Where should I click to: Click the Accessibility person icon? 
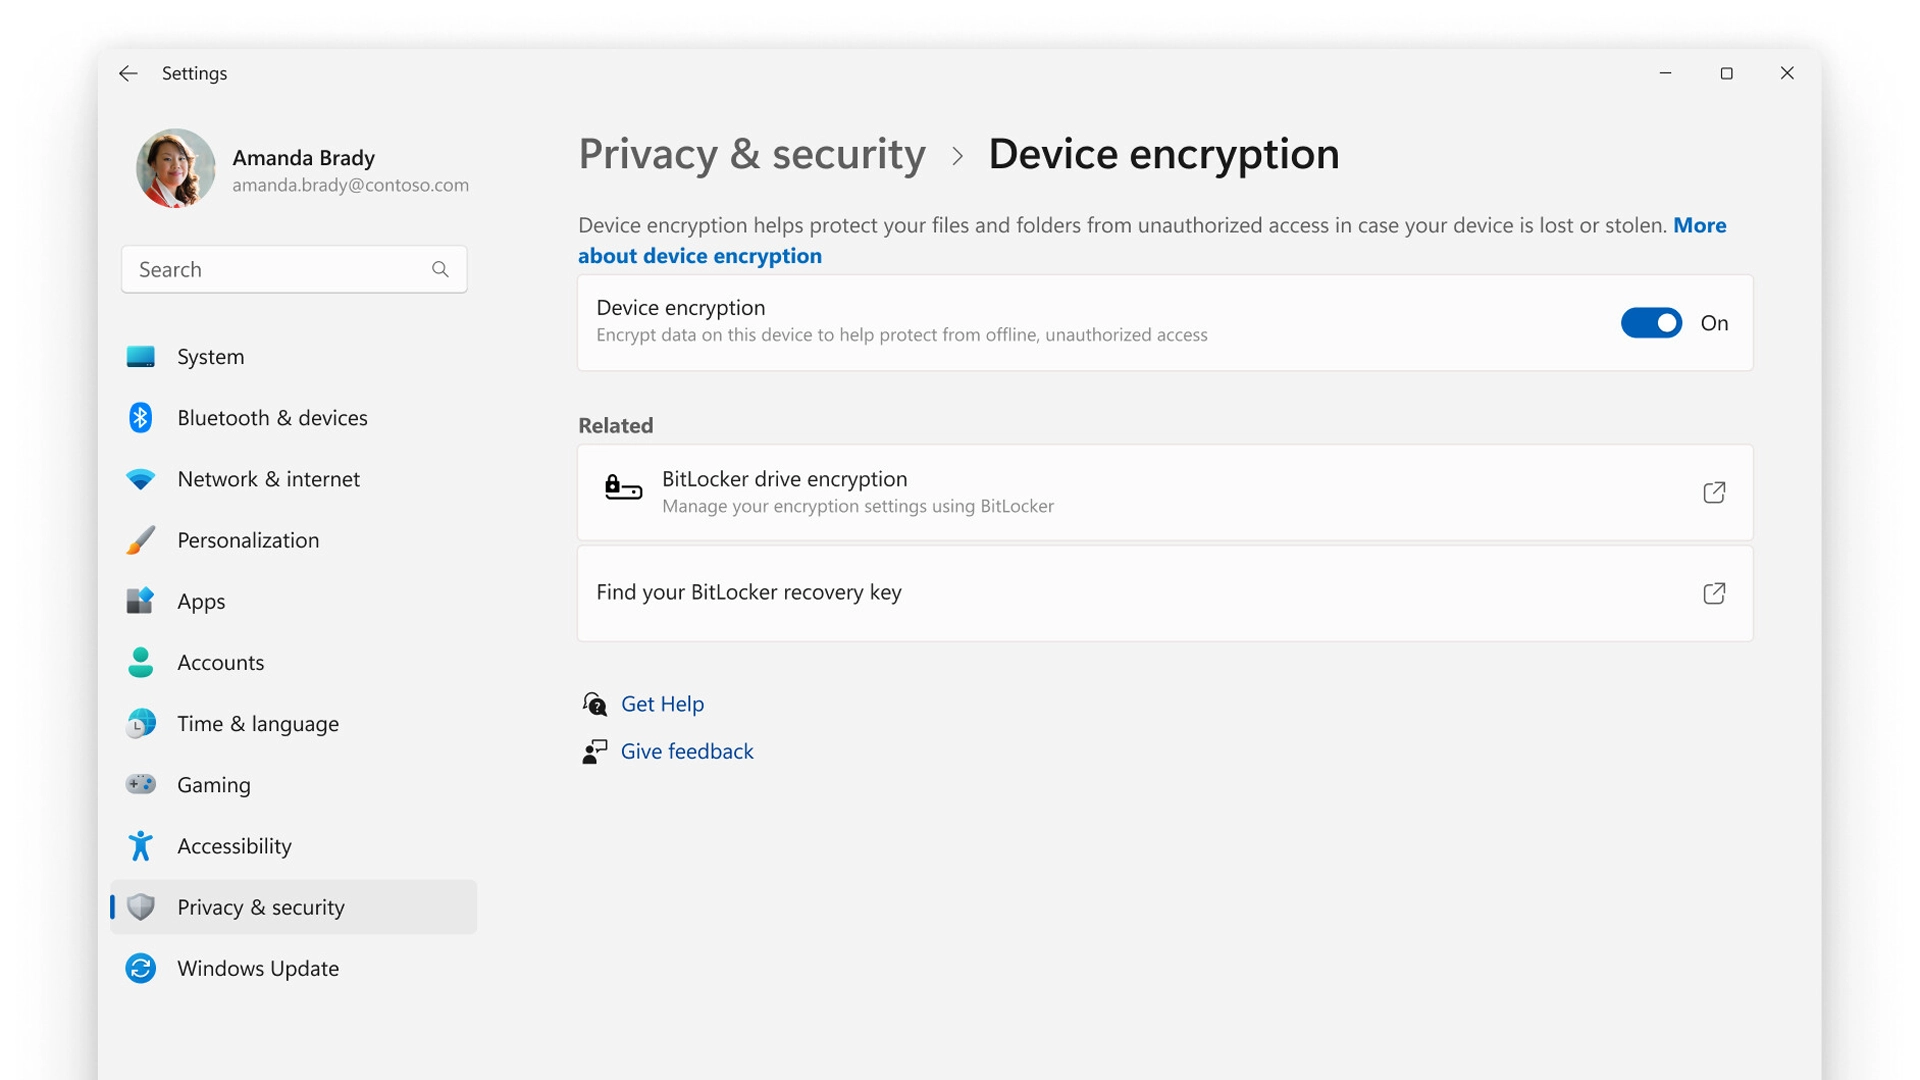[x=141, y=845]
